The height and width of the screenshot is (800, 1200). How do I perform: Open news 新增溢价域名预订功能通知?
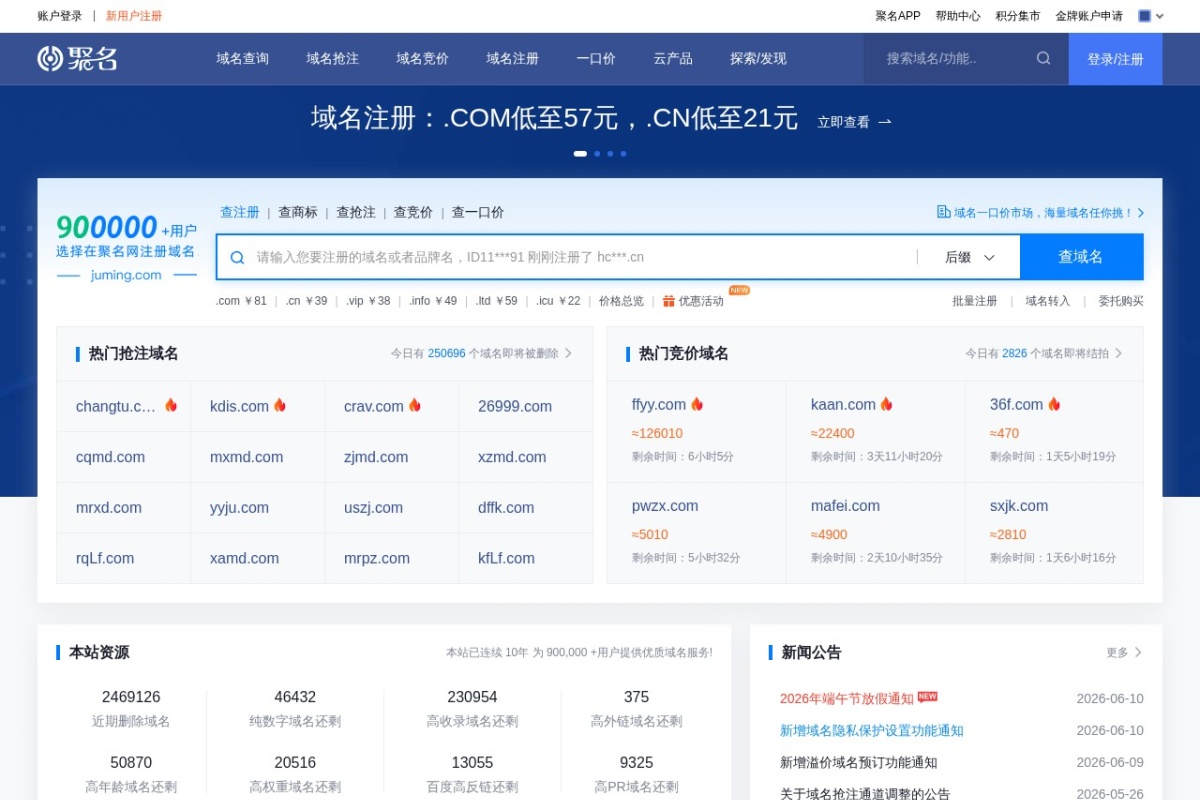859,763
